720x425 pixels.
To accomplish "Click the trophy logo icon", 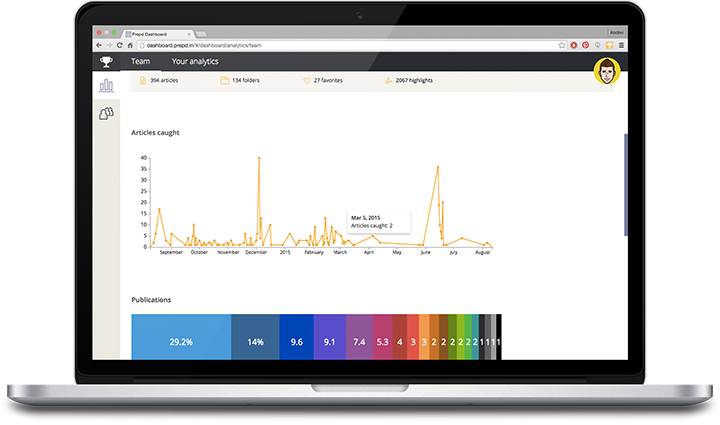I will (x=106, y=62).
